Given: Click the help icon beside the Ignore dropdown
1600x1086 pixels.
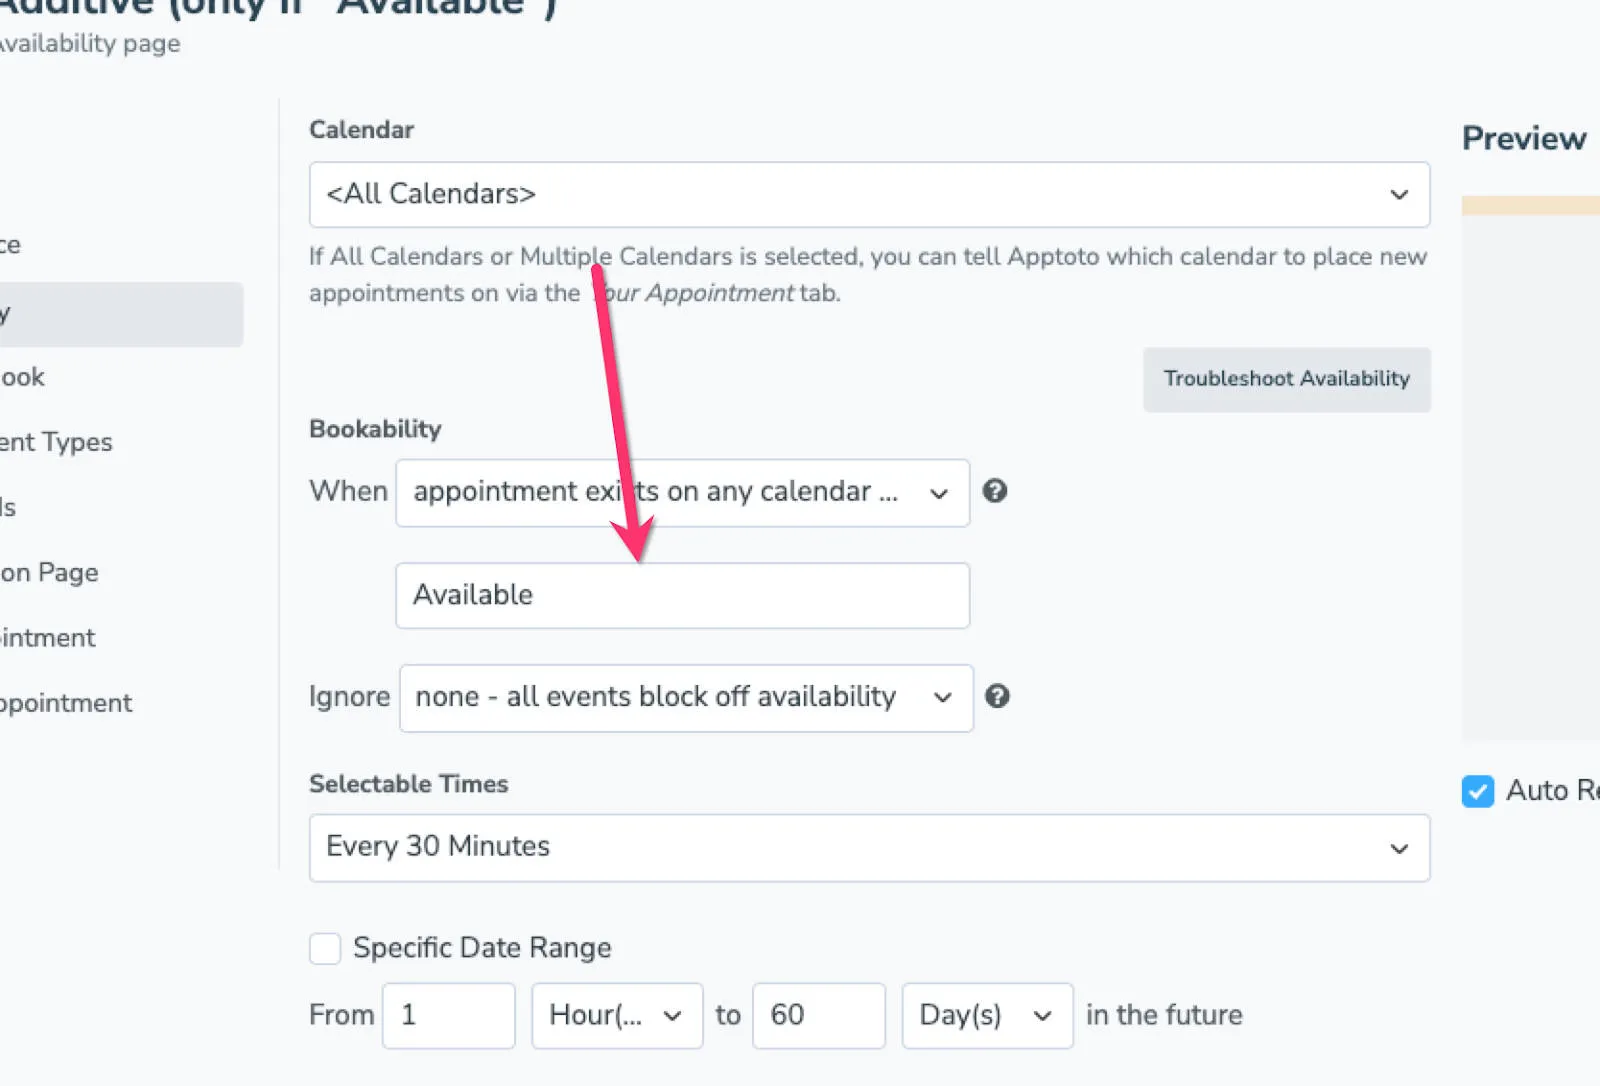Looking at the screenshot, I should (x=997, y=697).
